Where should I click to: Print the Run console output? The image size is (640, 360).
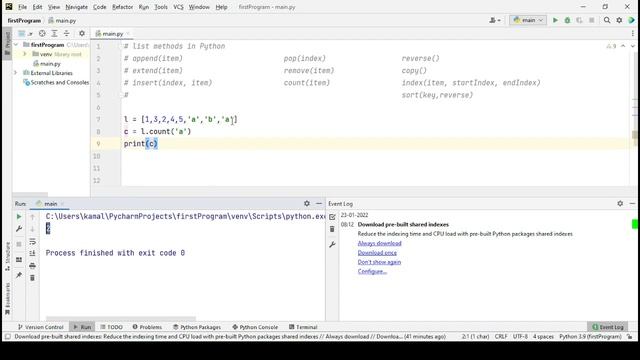33,266
